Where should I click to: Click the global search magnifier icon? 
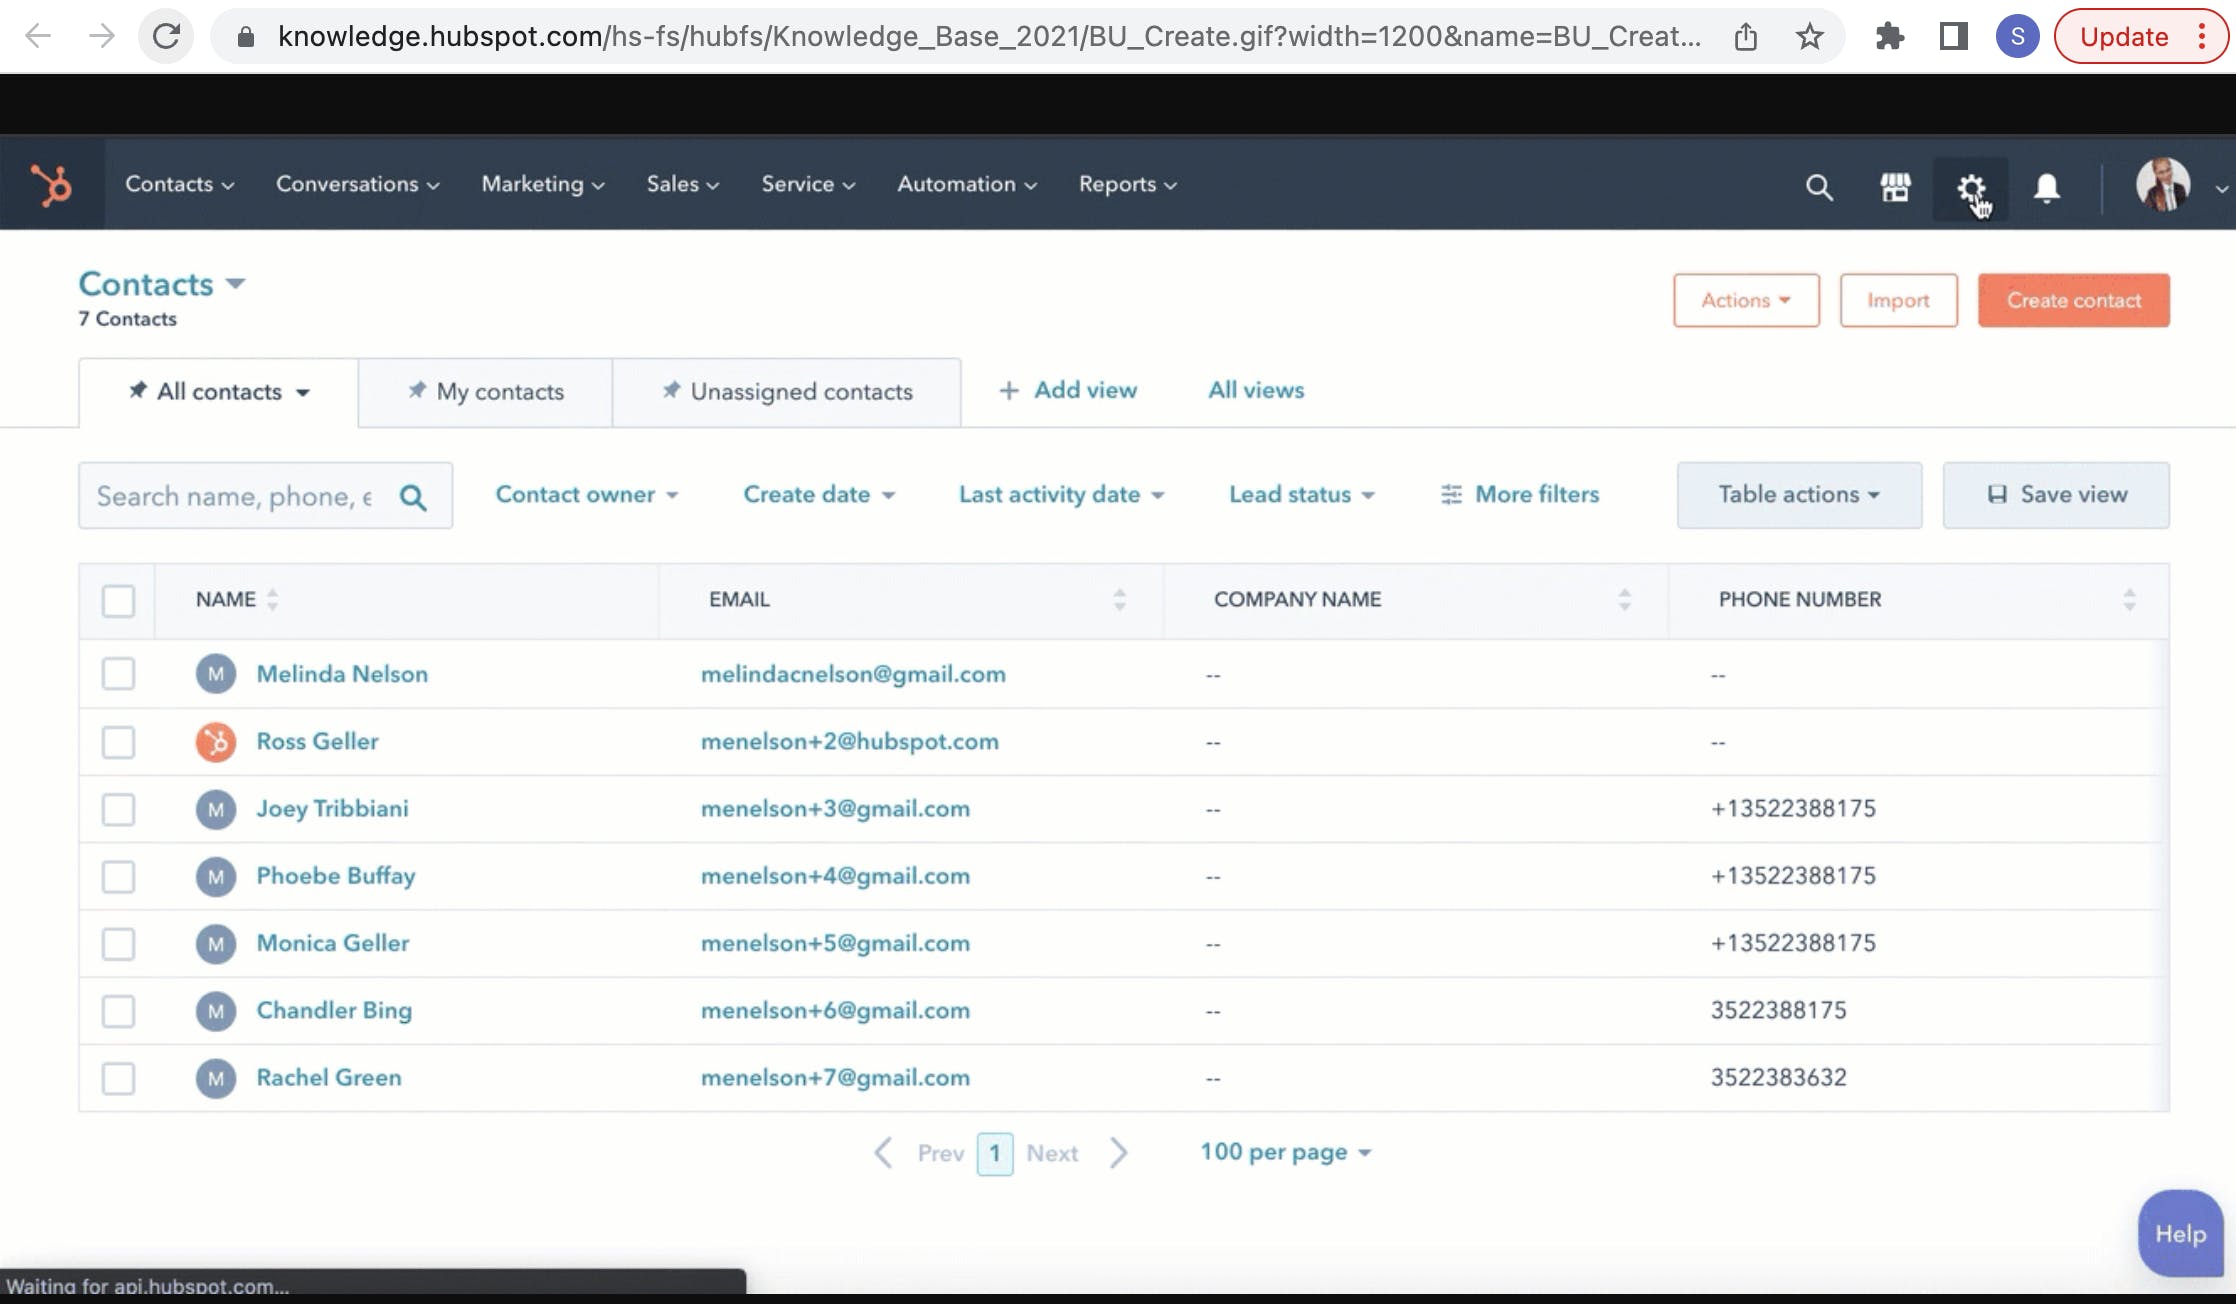(x=1819, y=187)
